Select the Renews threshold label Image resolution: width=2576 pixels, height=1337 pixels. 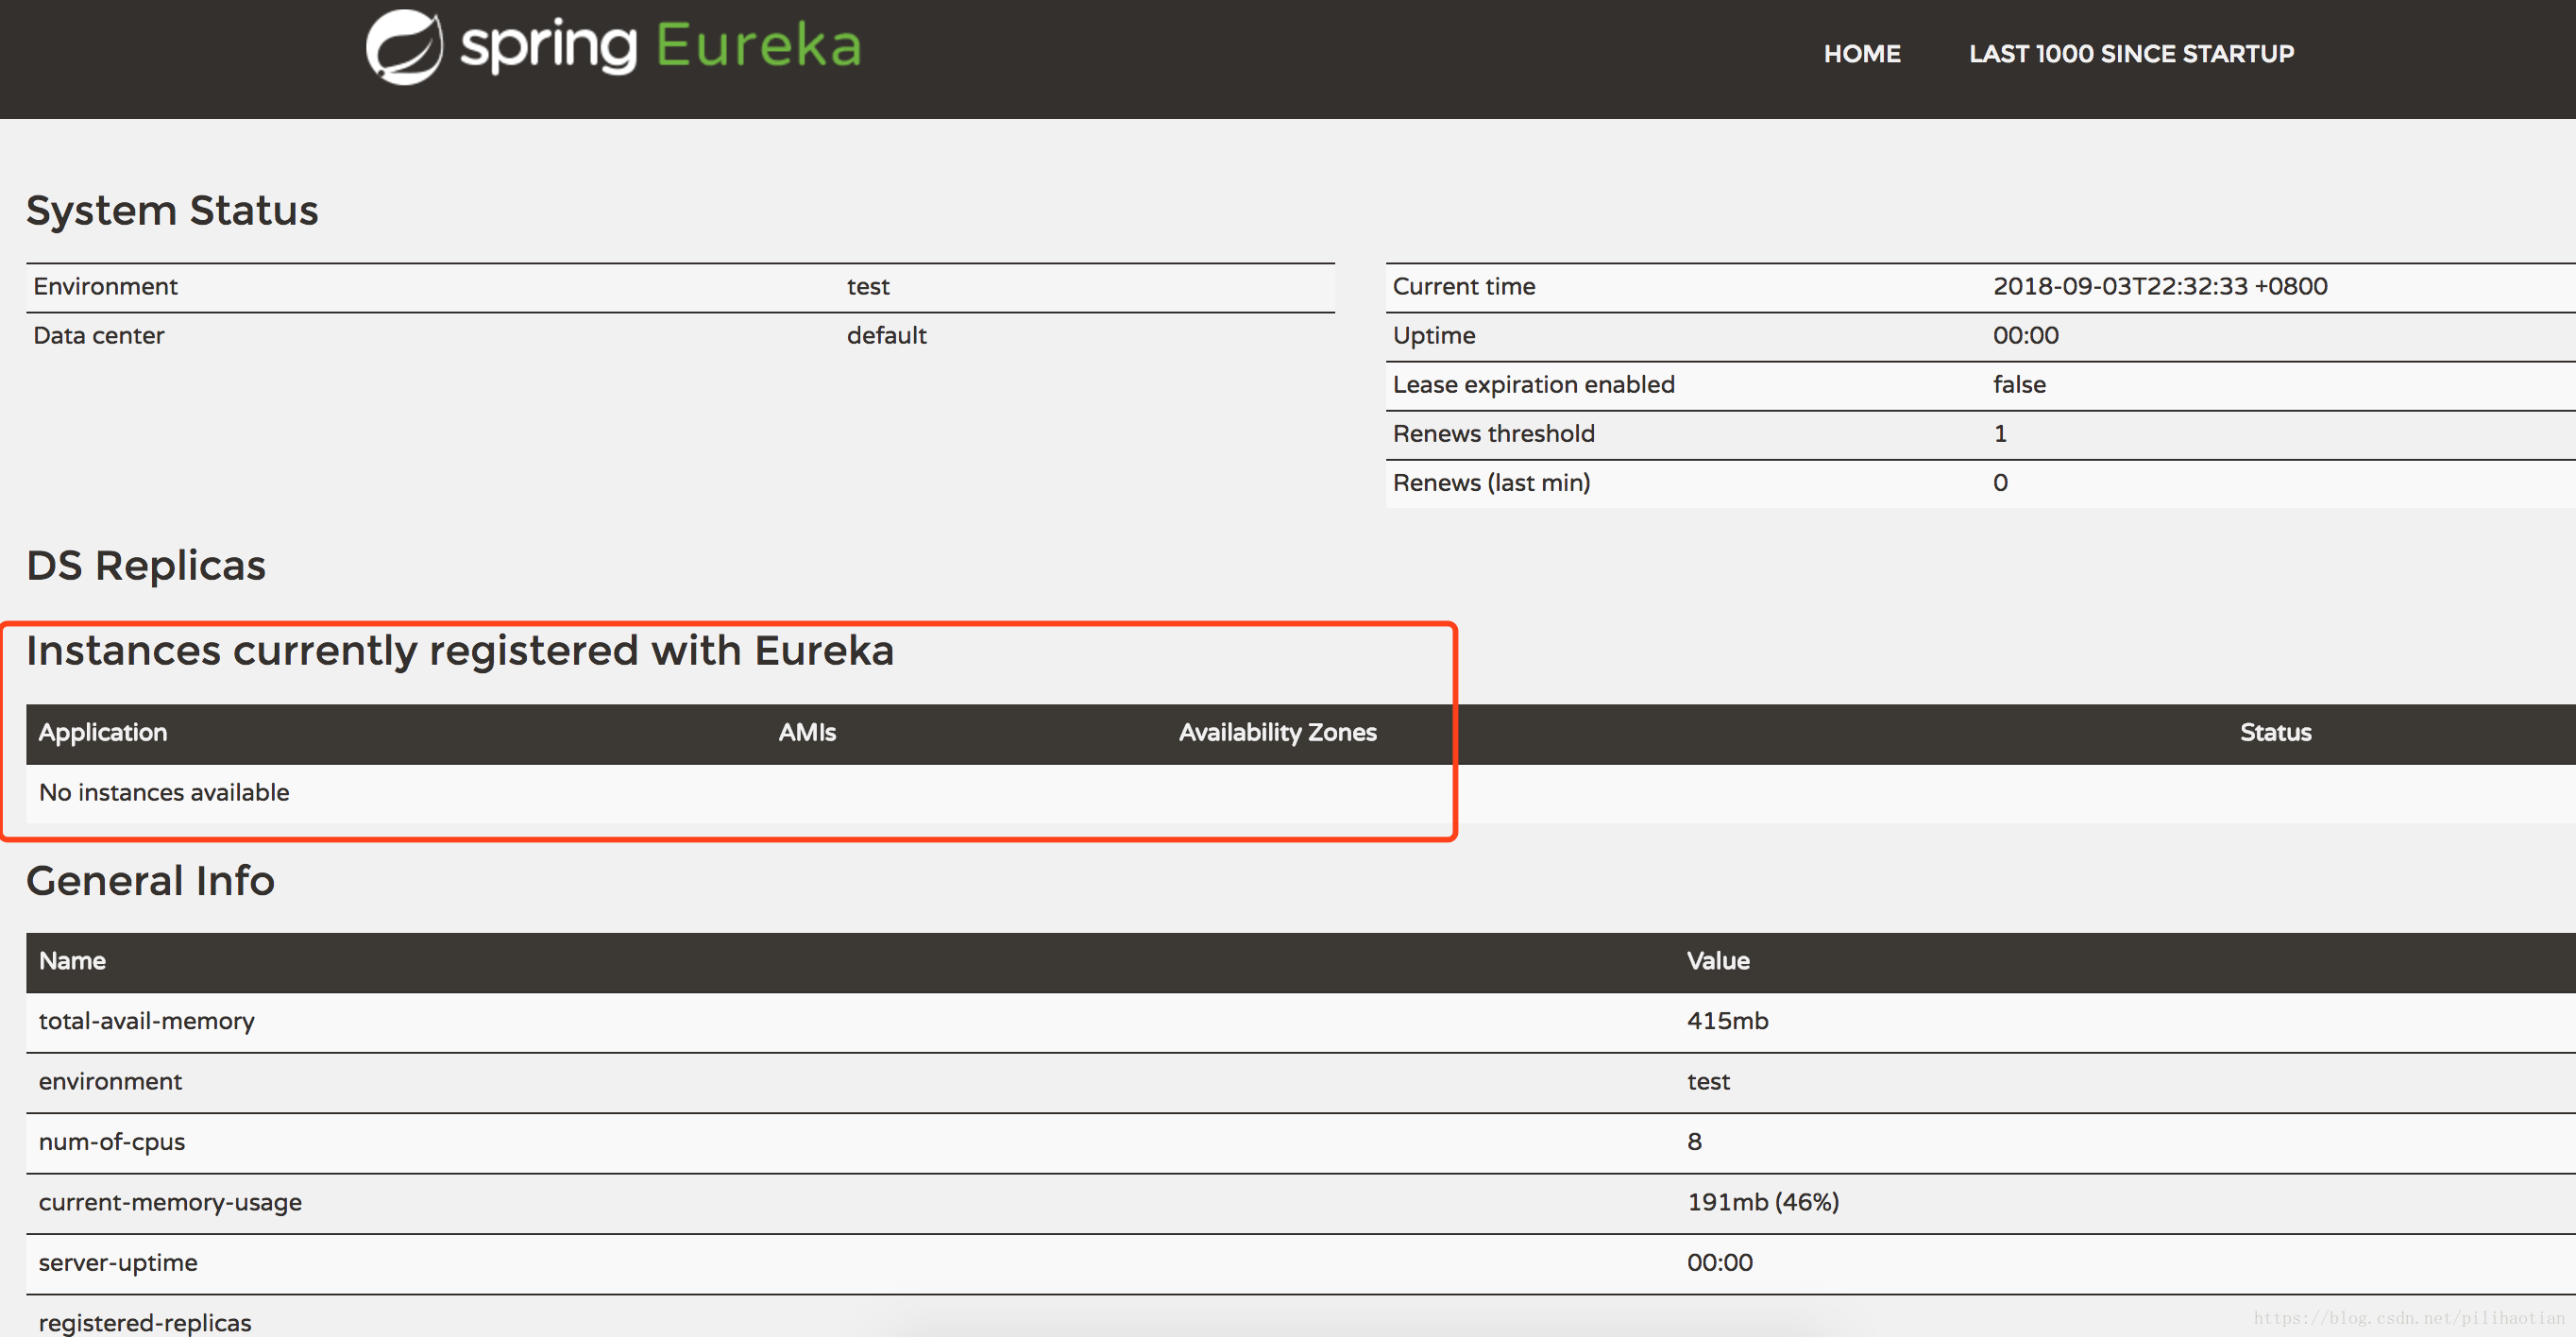(1493, 434)
